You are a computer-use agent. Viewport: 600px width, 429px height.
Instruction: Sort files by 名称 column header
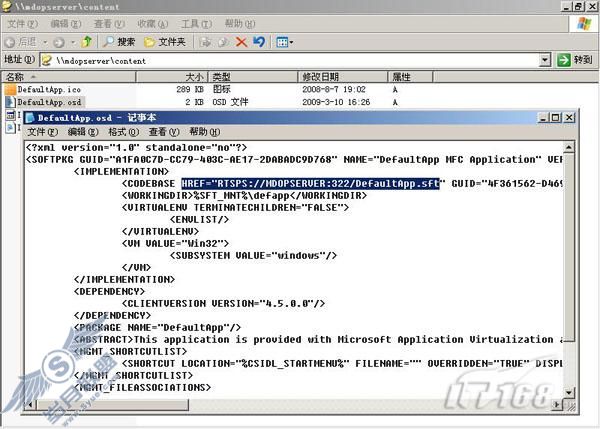(x=69, y=77)
